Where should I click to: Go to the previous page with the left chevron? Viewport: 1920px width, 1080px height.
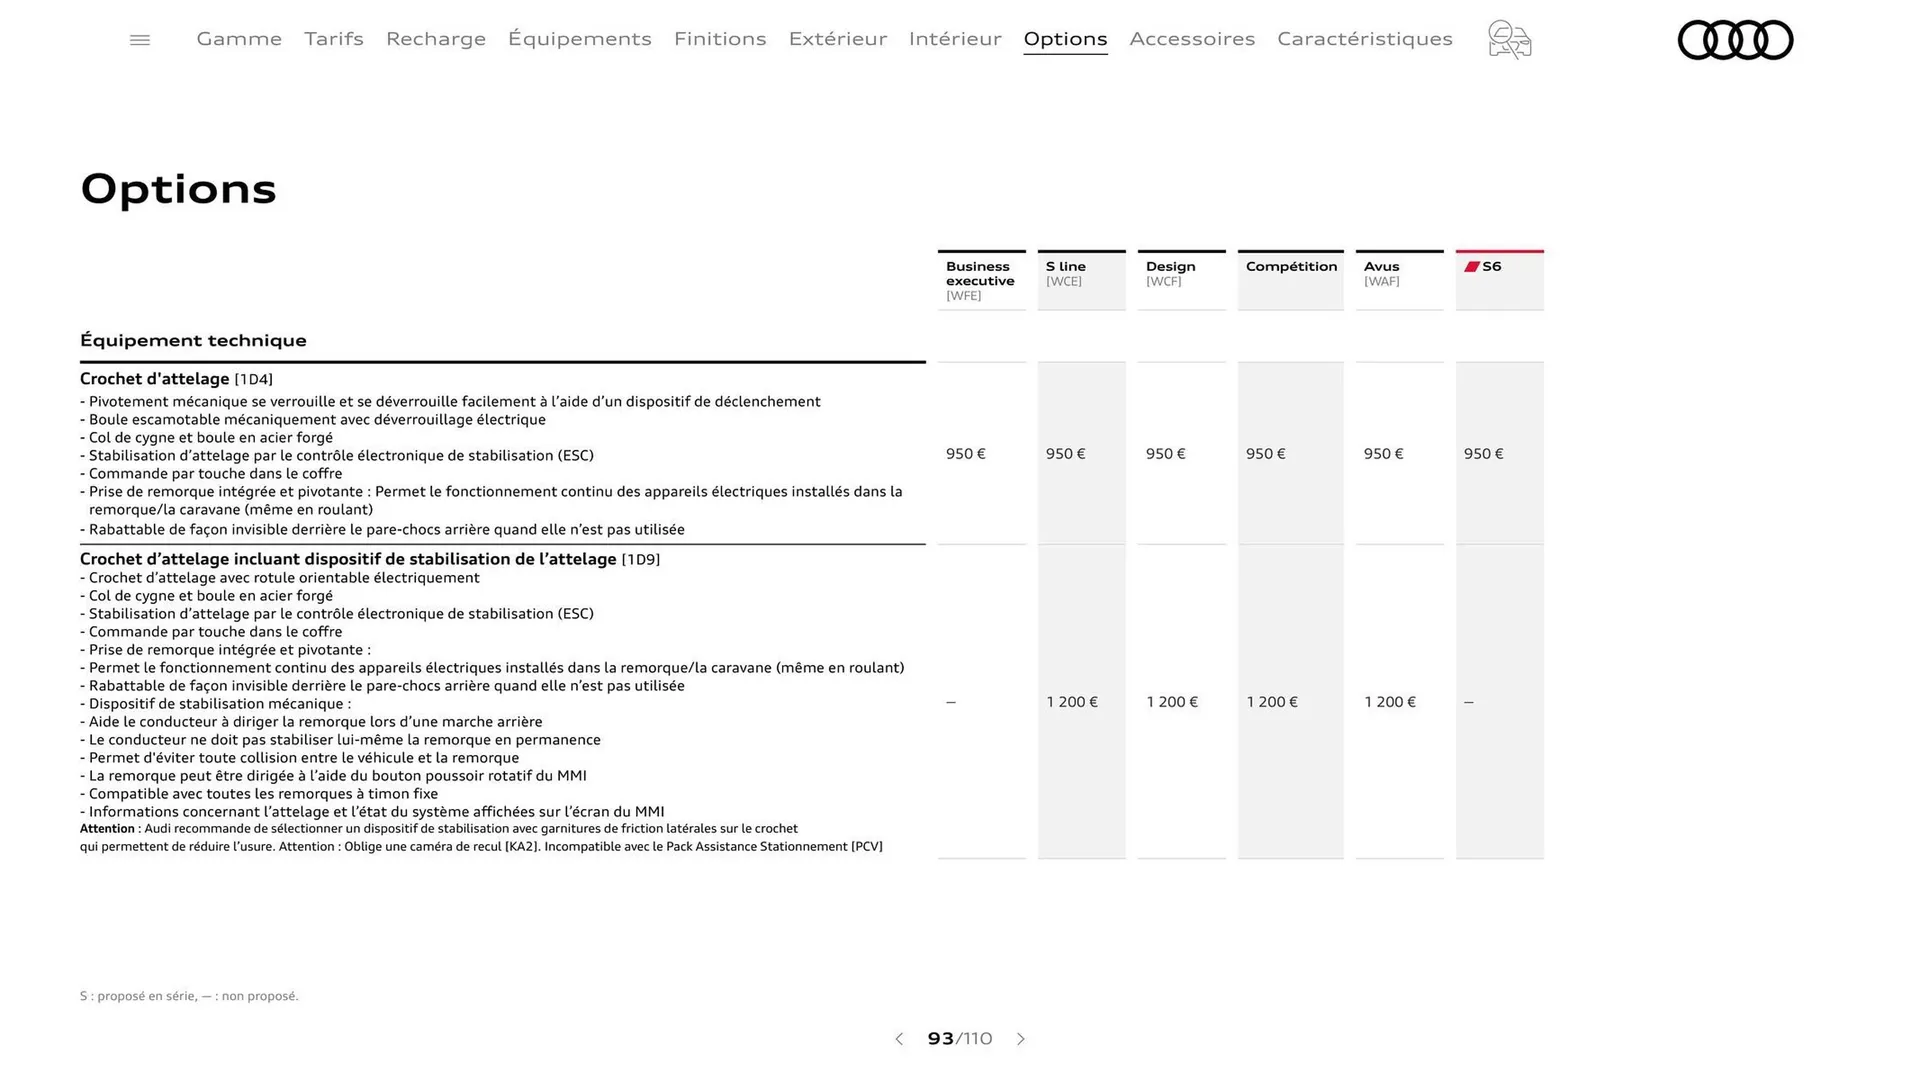[898, 1039]
